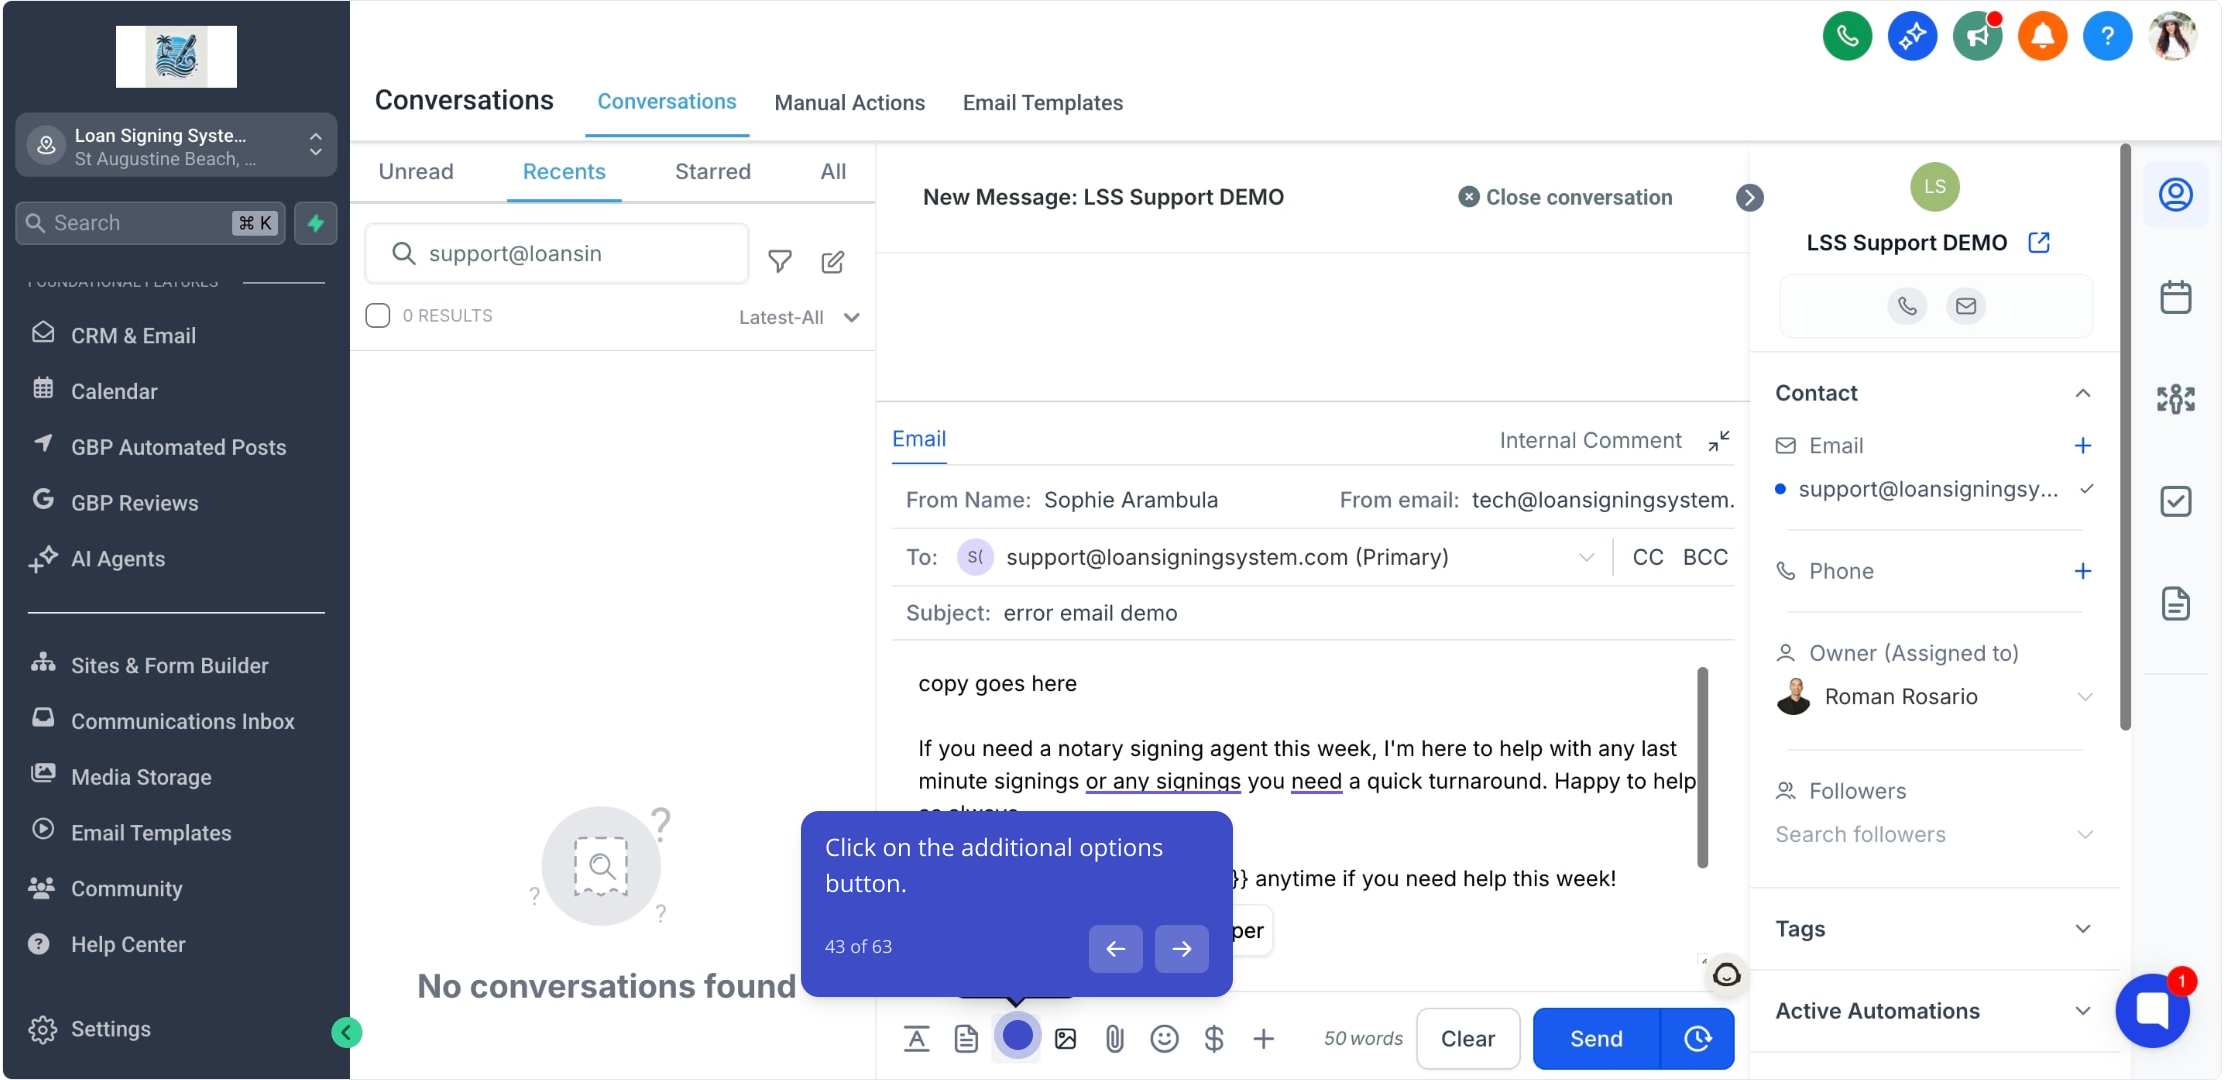This screenshot has width=2224, height=1080.
Task: Add a phone number with the plus icon
Action: coord(2083,571)
